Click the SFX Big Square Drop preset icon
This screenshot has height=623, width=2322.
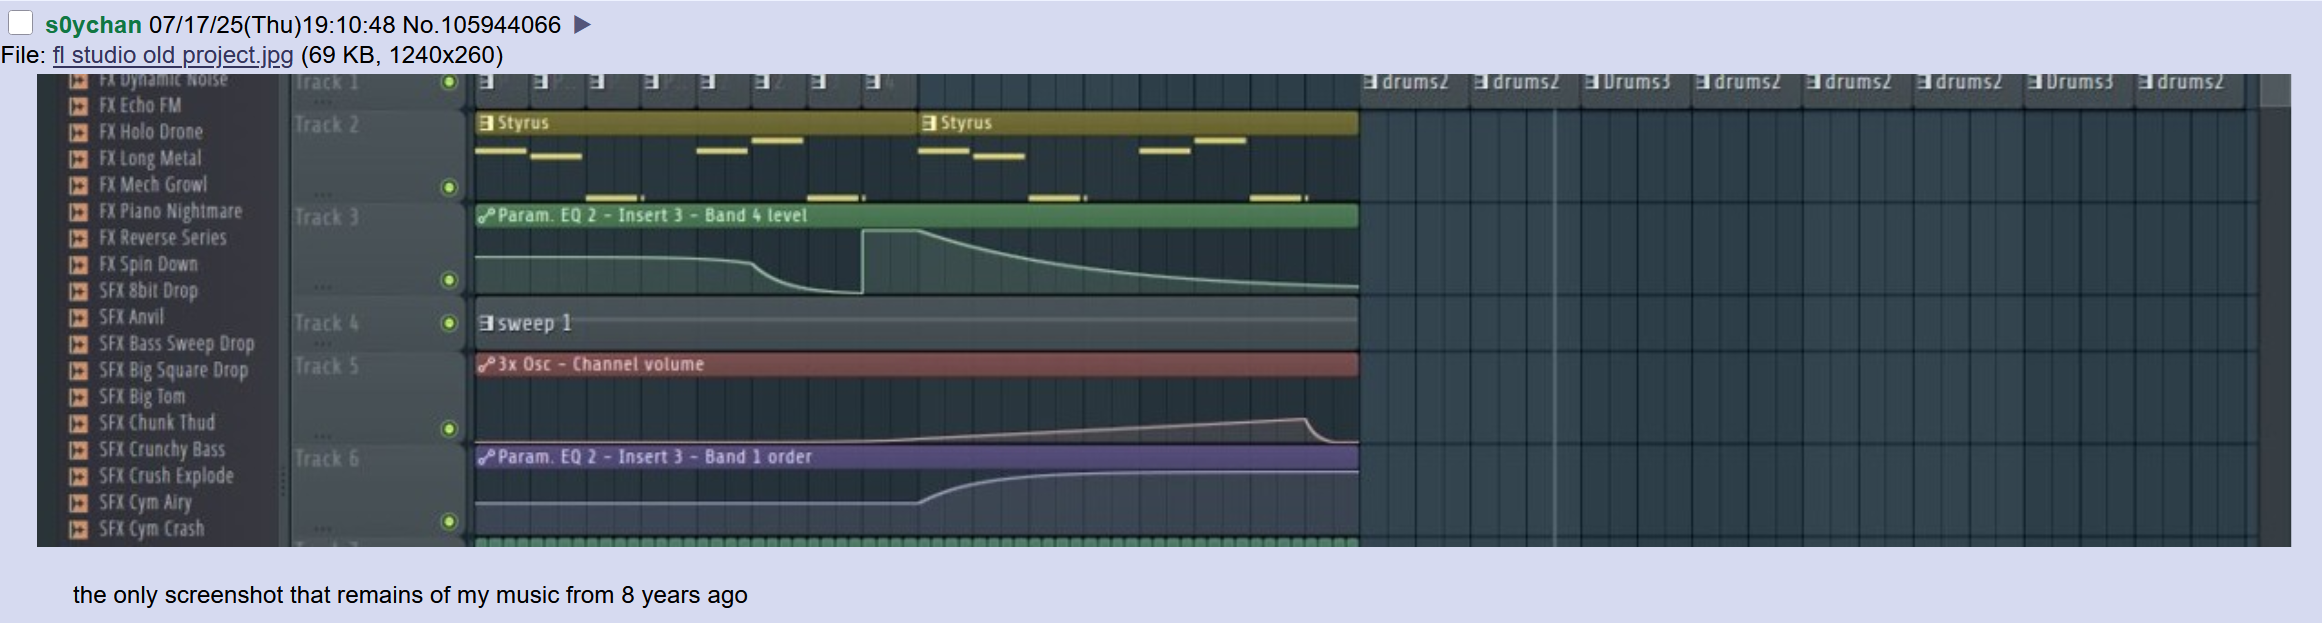(78, 371)
